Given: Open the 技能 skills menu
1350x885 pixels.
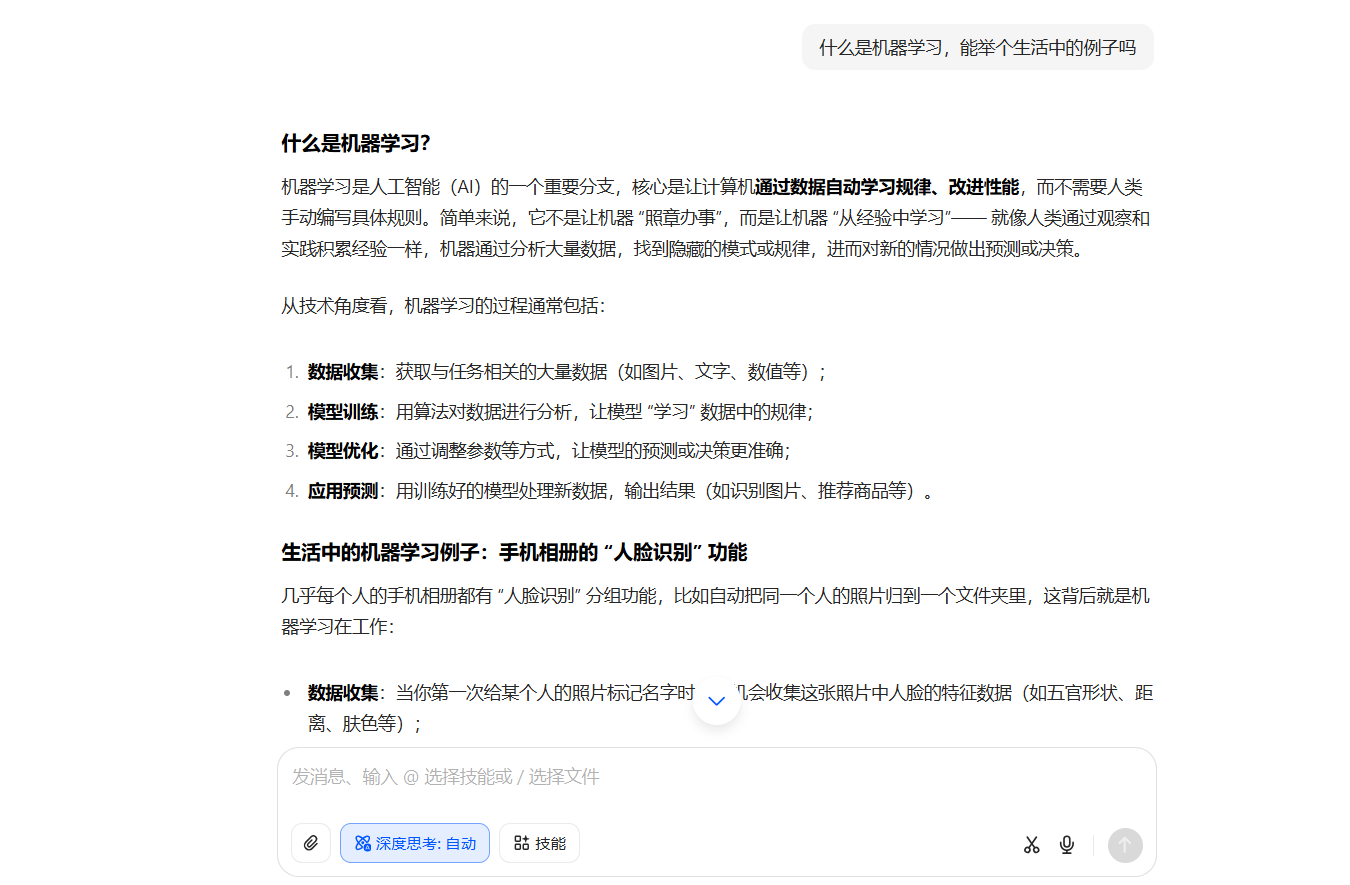Looking at the screenshot, I should pos(540,843).
